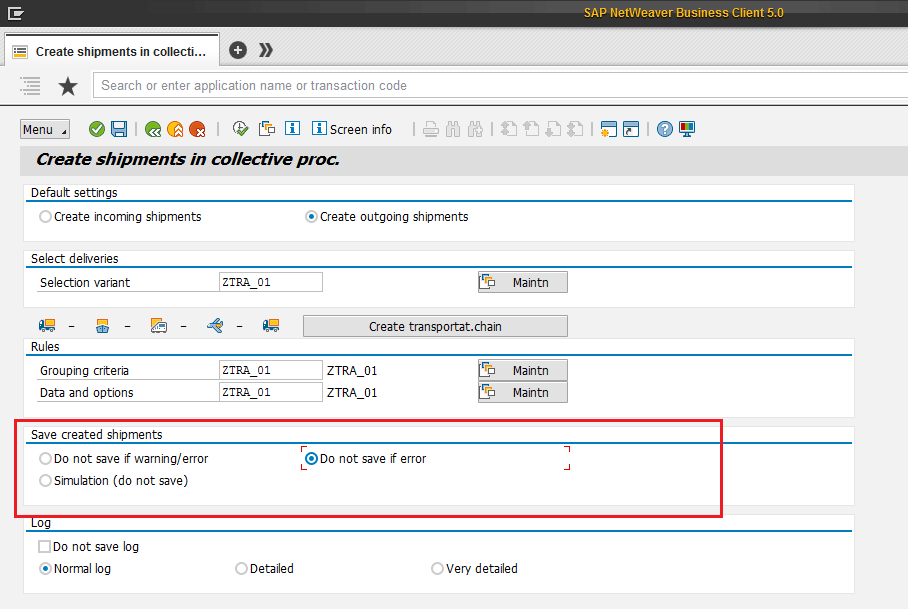Click the Execute clock icon
Screen dimensions: 908x609
click(x=240, y=129)
